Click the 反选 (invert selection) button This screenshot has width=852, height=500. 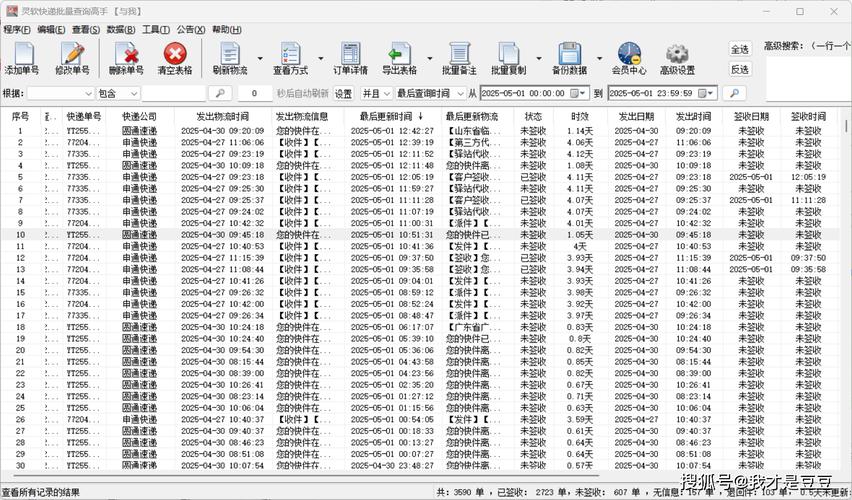[740, 69]
